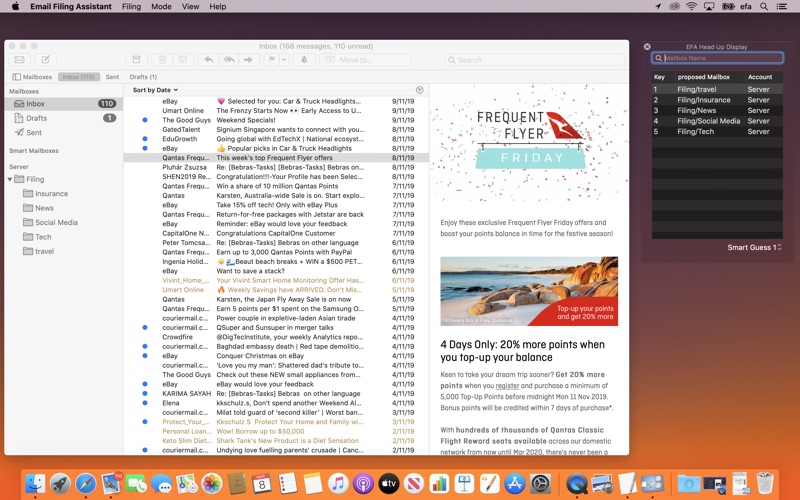Select Drafts in the Mailboxes sidebar
The width and height of the screenshot is (800, 500).
[x=64, y=118]
